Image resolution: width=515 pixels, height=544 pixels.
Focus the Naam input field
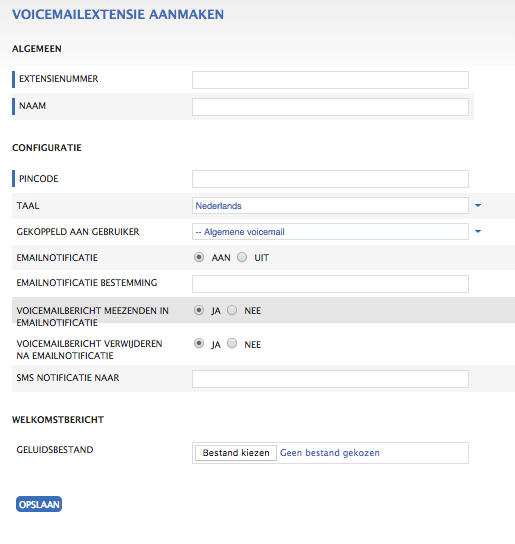(x=330, y=107)
